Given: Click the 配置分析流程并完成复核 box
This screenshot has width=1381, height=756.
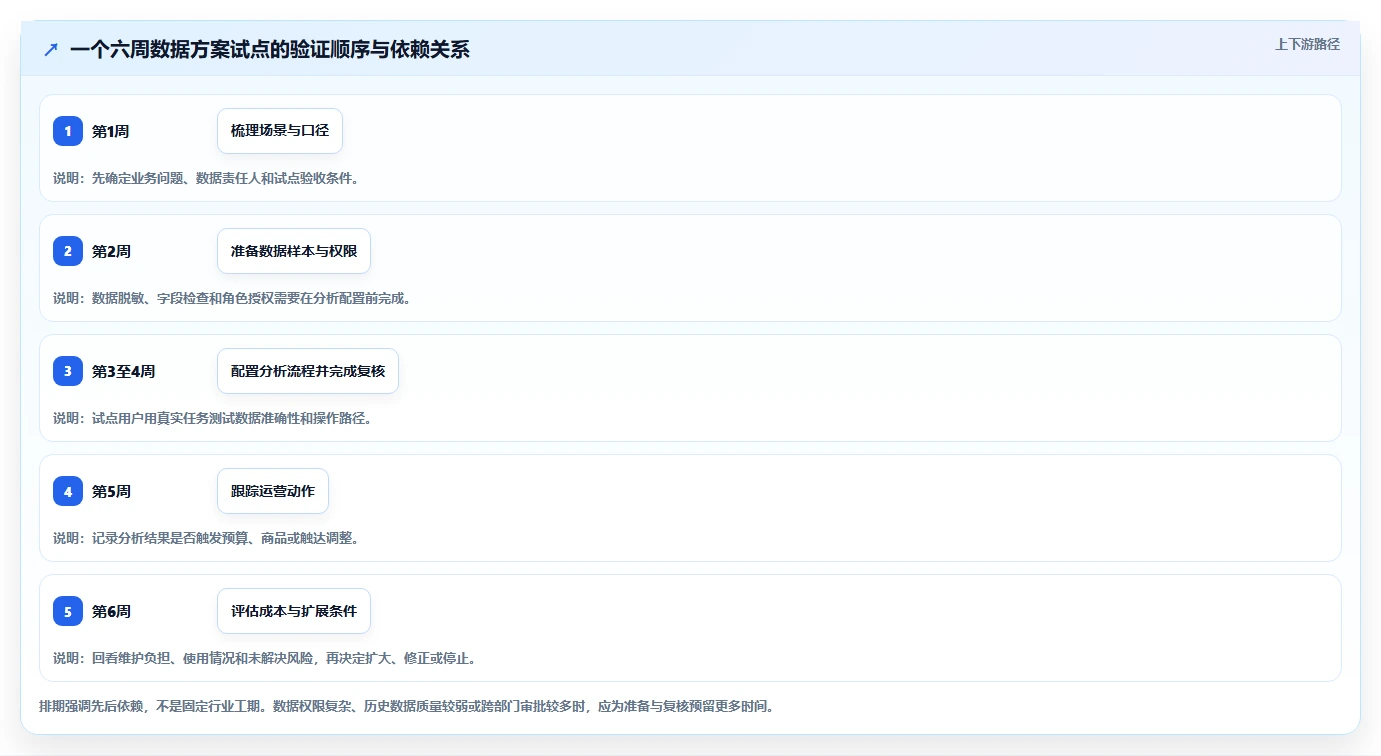Looking at the screenshot, I should pyautogui.click(x=308, y=371).
